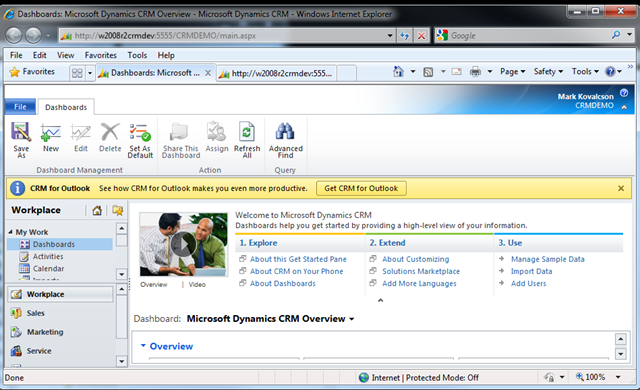This screenshot has height=390, width=640.
Task: Collapse the My Work tree group
Action: coord(10,232)
